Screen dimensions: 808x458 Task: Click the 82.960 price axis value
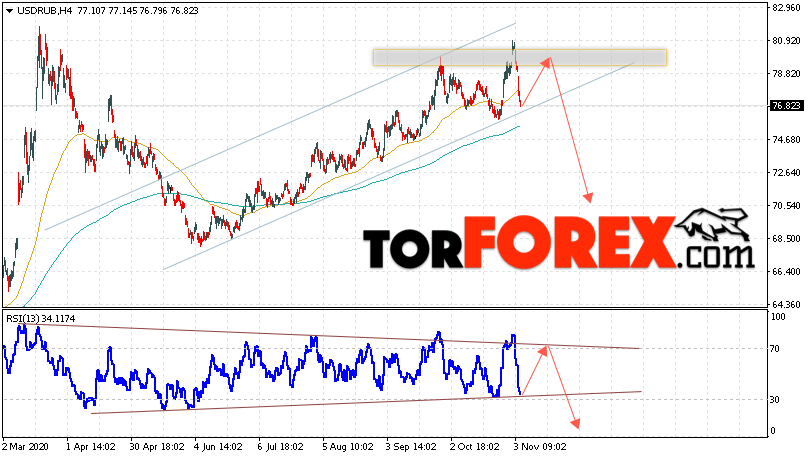(x=786, y=8)
